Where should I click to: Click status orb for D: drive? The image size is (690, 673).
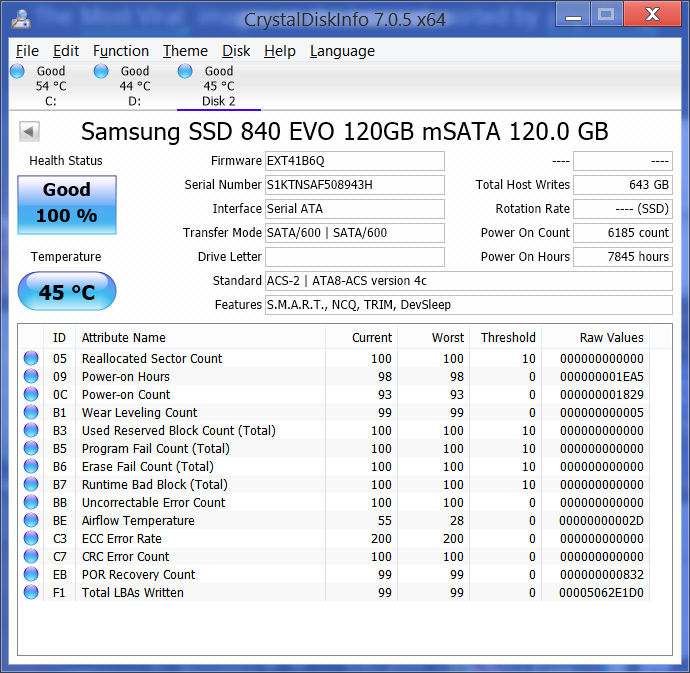[x=101, y=71]
